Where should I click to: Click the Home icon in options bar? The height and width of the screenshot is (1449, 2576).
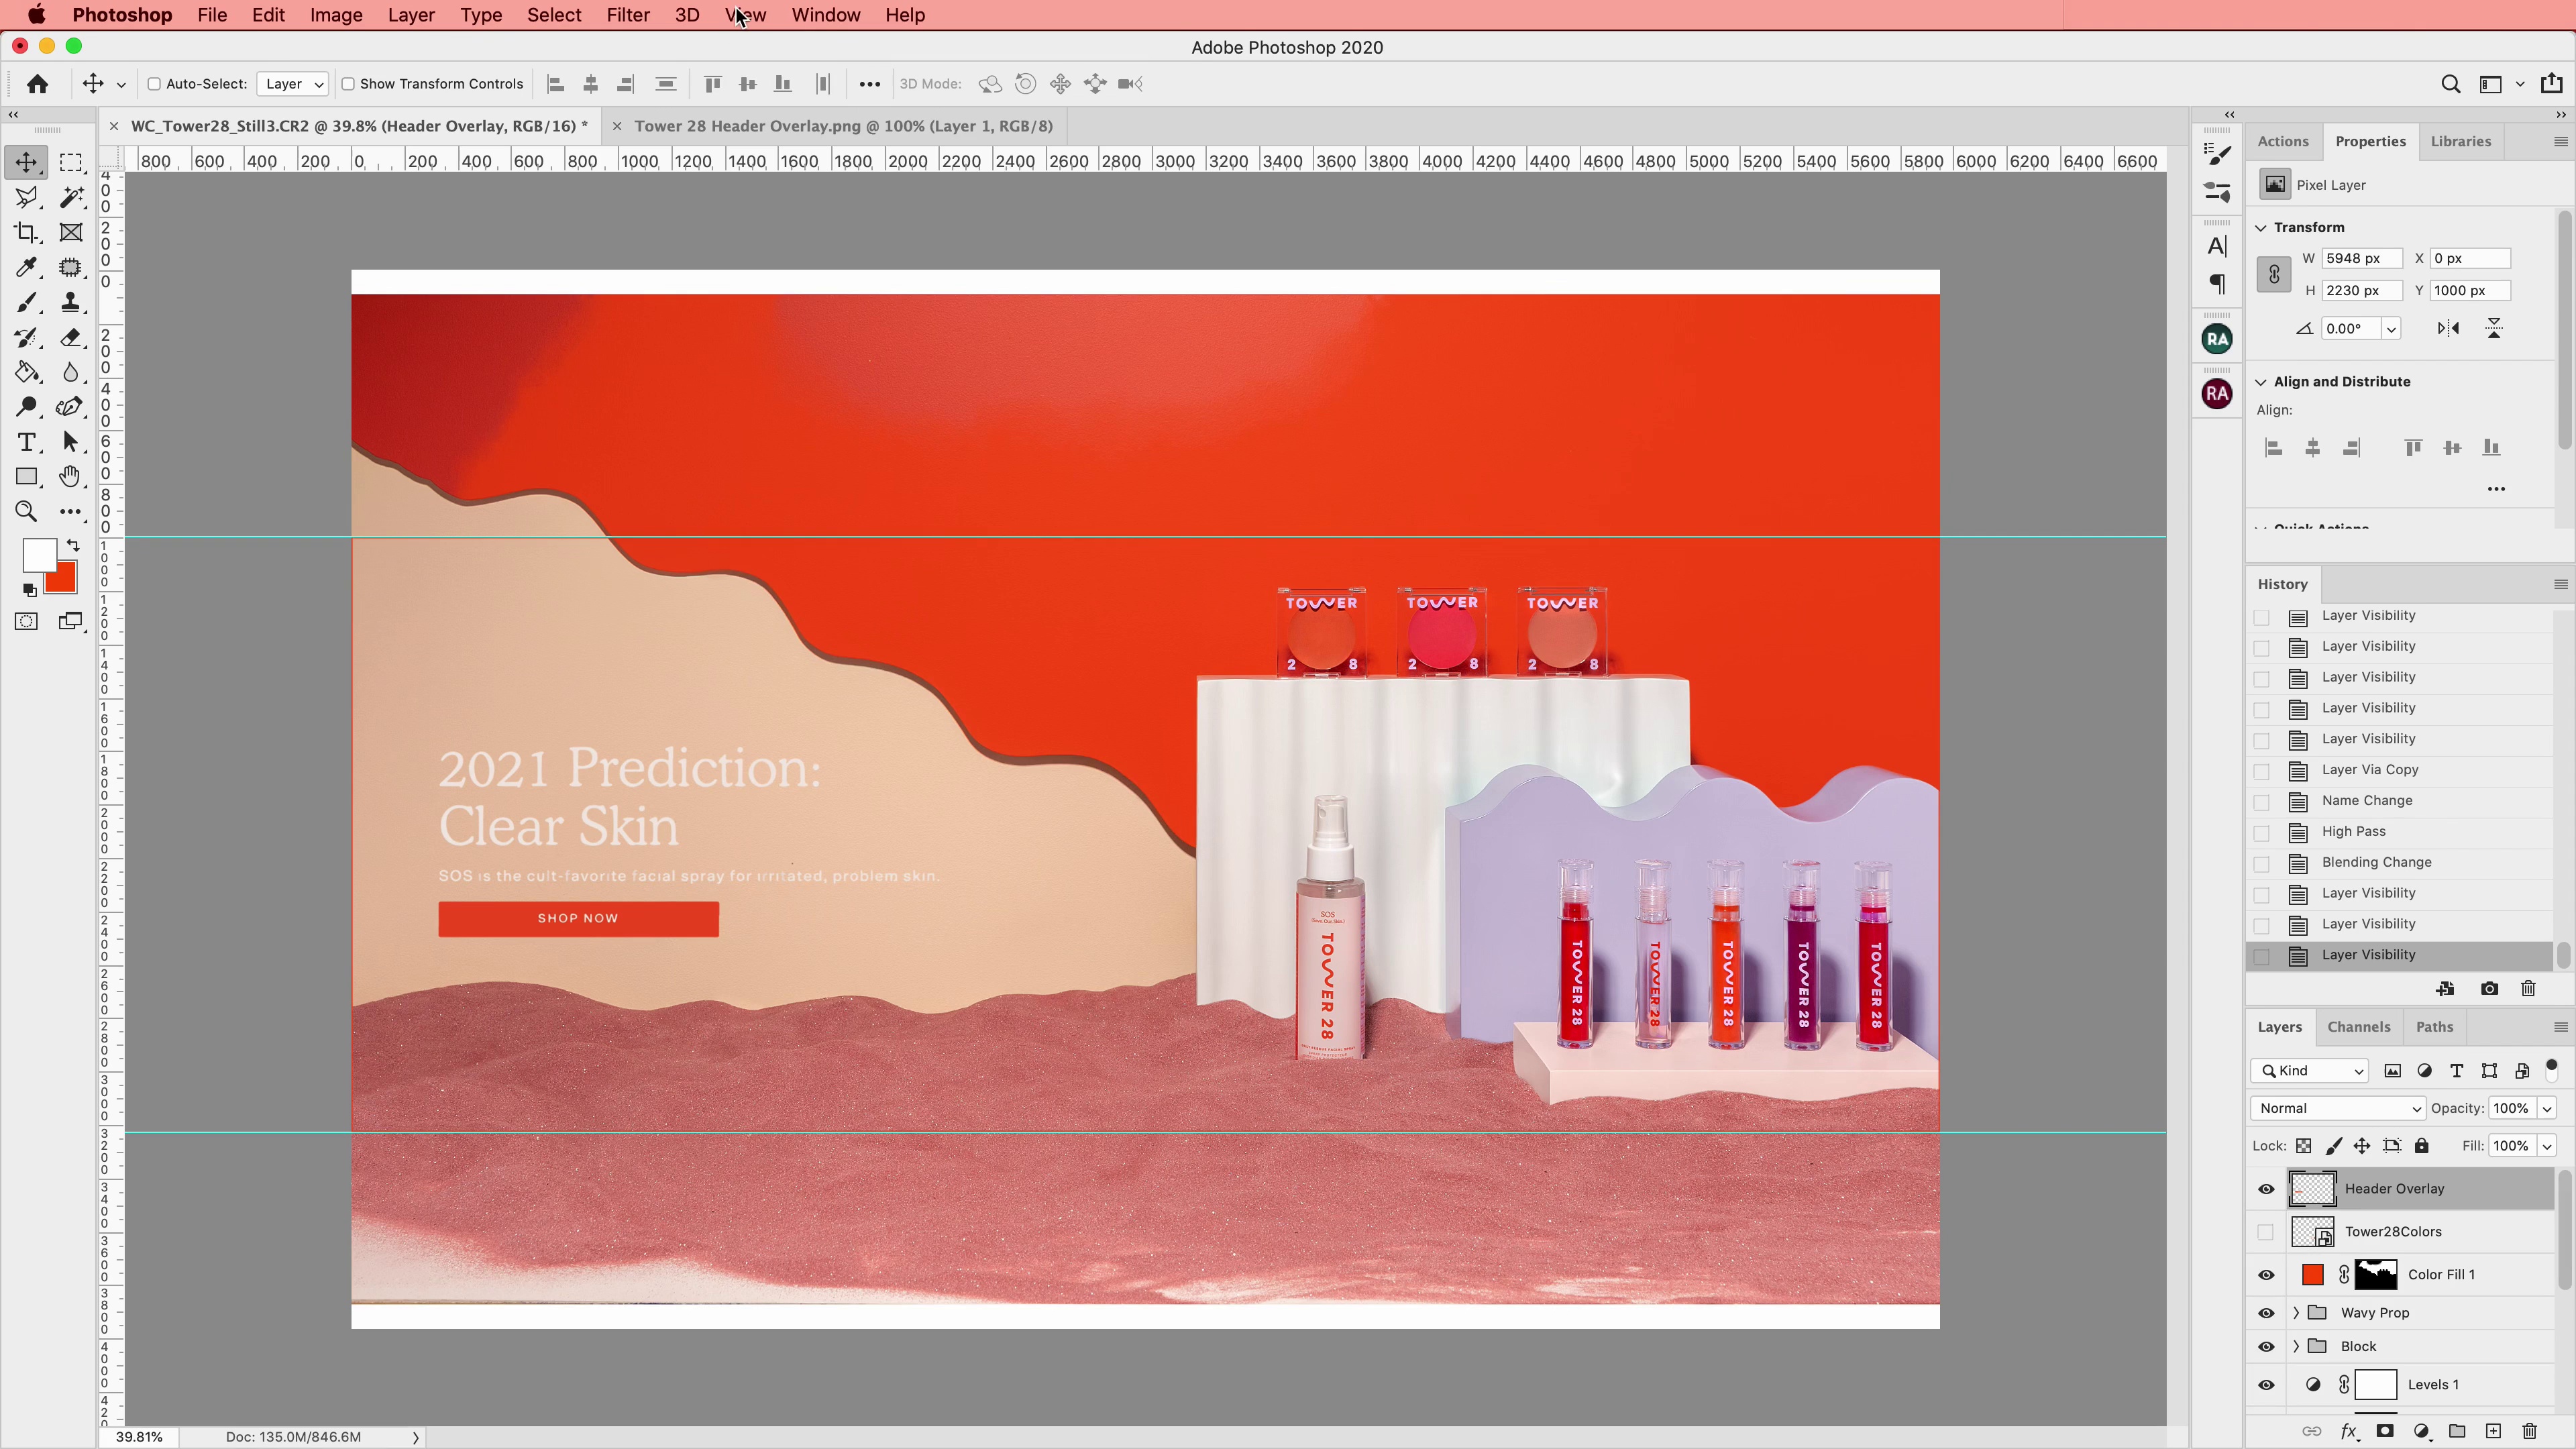(x=37, y=84)
